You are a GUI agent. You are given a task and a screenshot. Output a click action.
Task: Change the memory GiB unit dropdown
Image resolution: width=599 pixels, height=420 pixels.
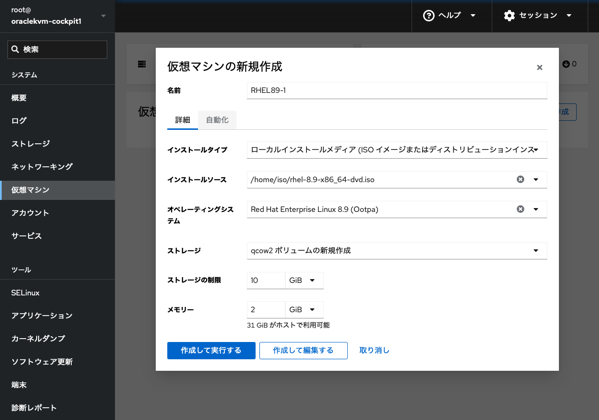coord(304,310)
